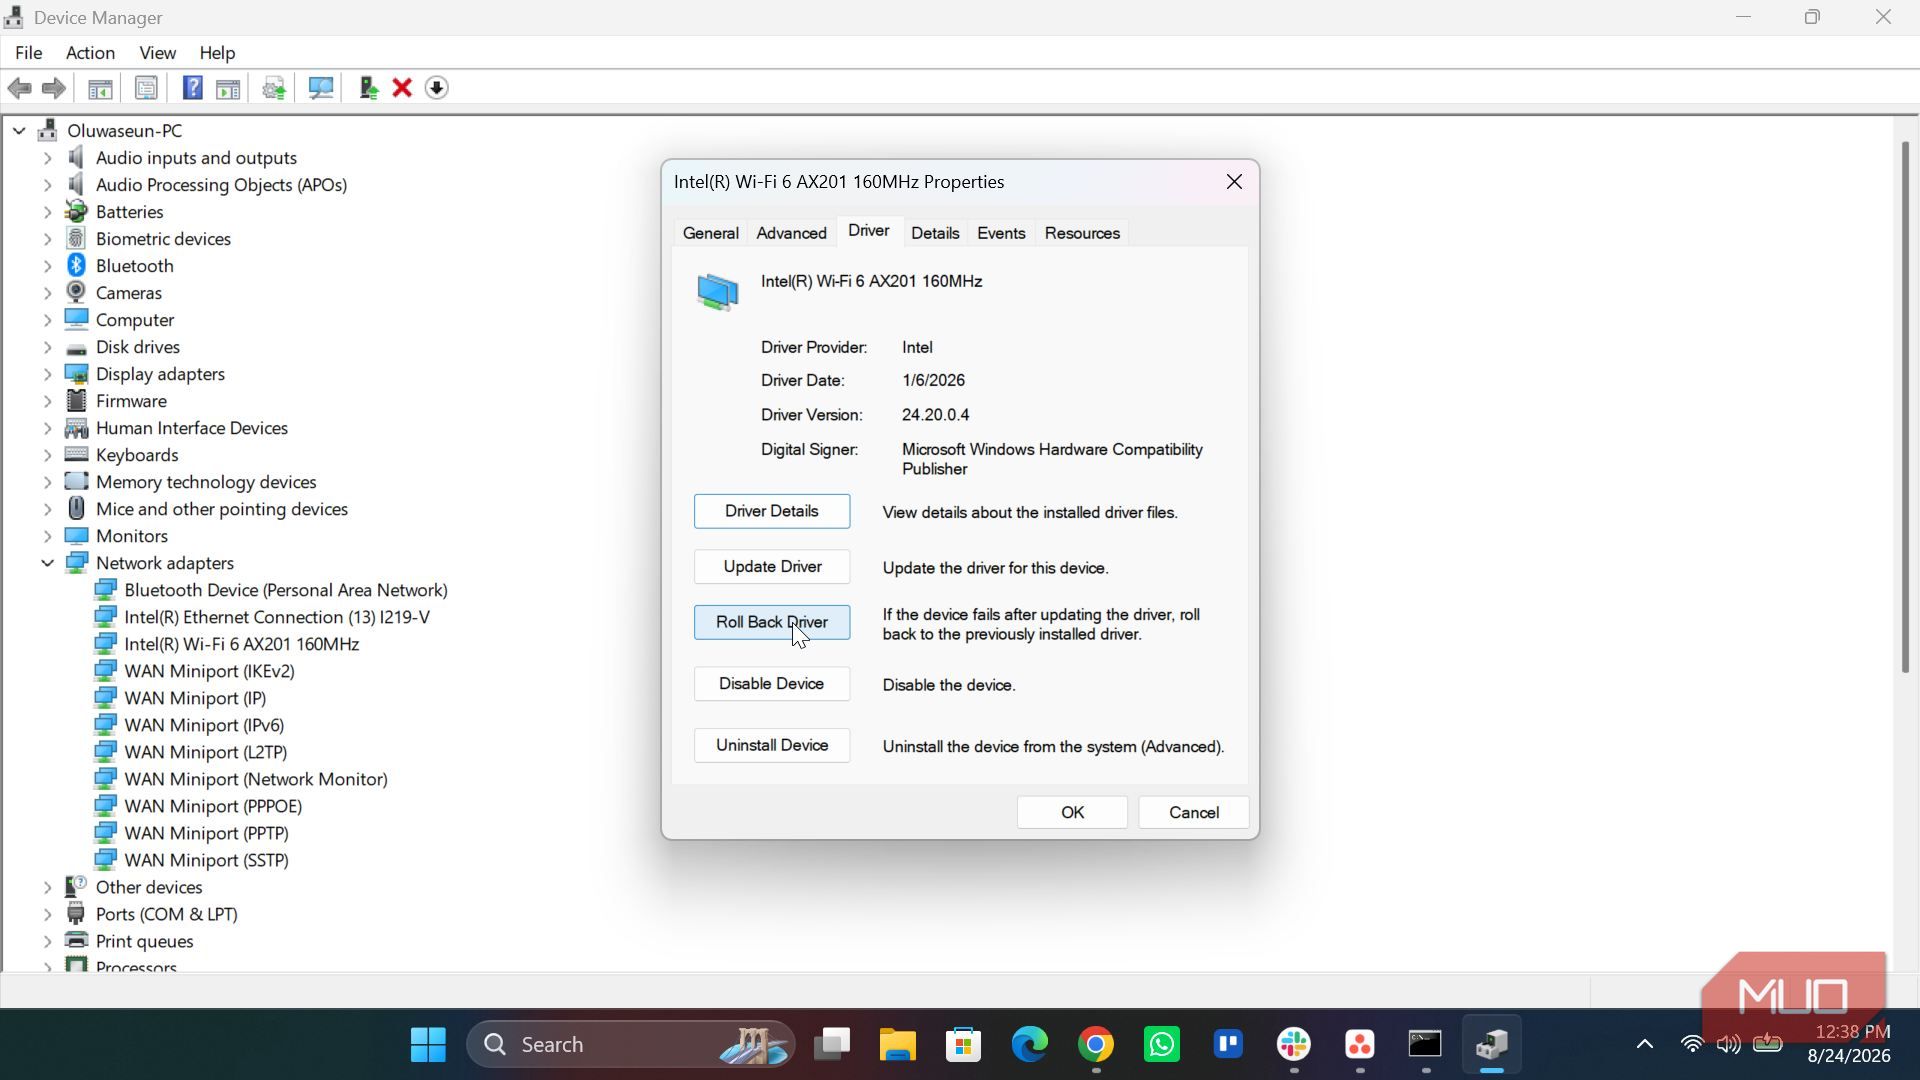
Task: Open the Help menu
Action: (x=217, y=52)
